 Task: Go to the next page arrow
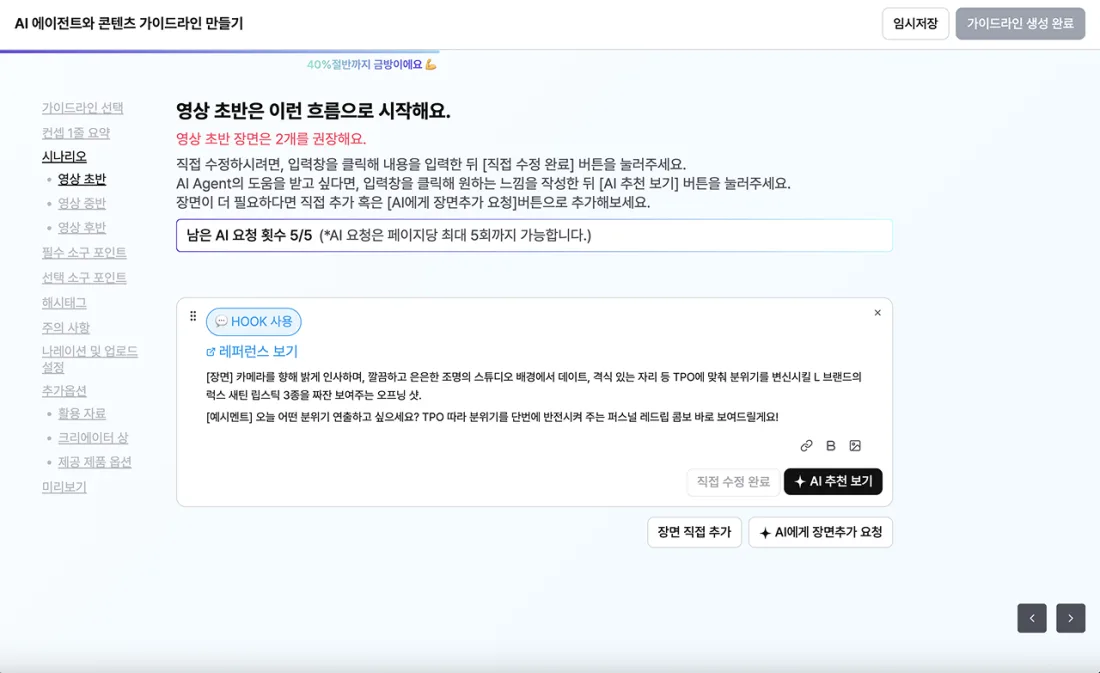1071,618
